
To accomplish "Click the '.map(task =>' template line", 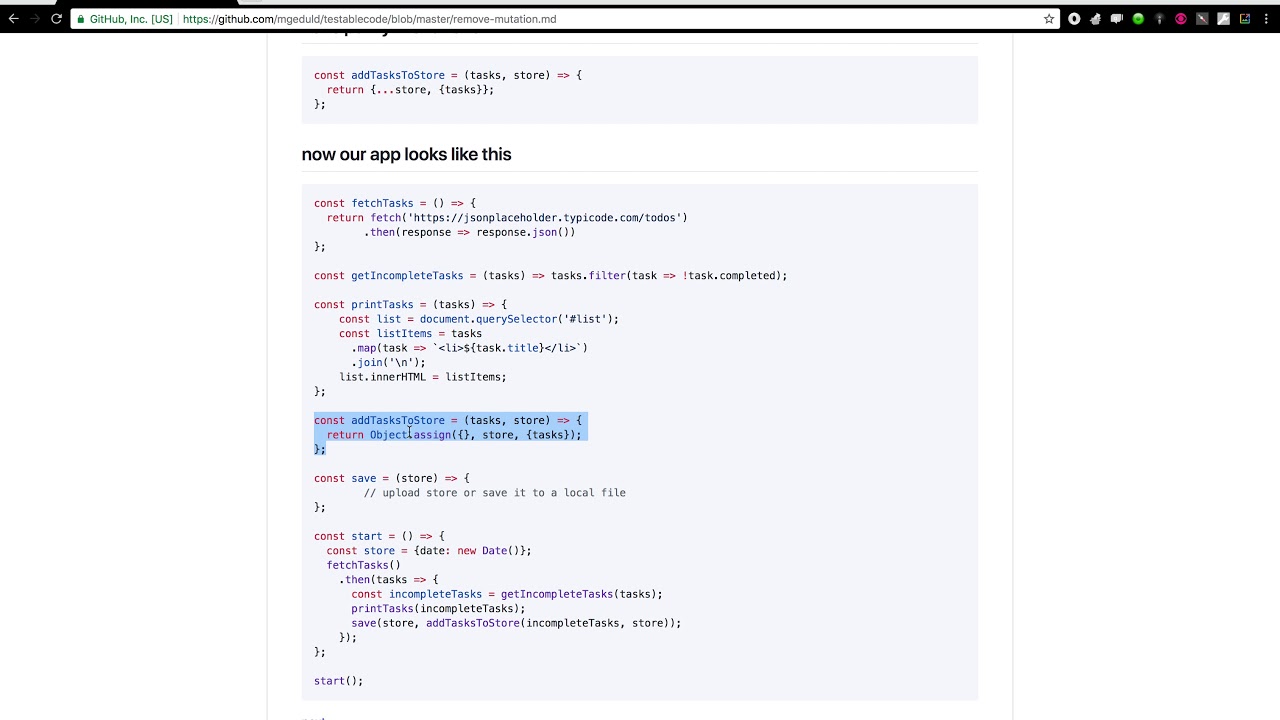I will click(469, 348).
